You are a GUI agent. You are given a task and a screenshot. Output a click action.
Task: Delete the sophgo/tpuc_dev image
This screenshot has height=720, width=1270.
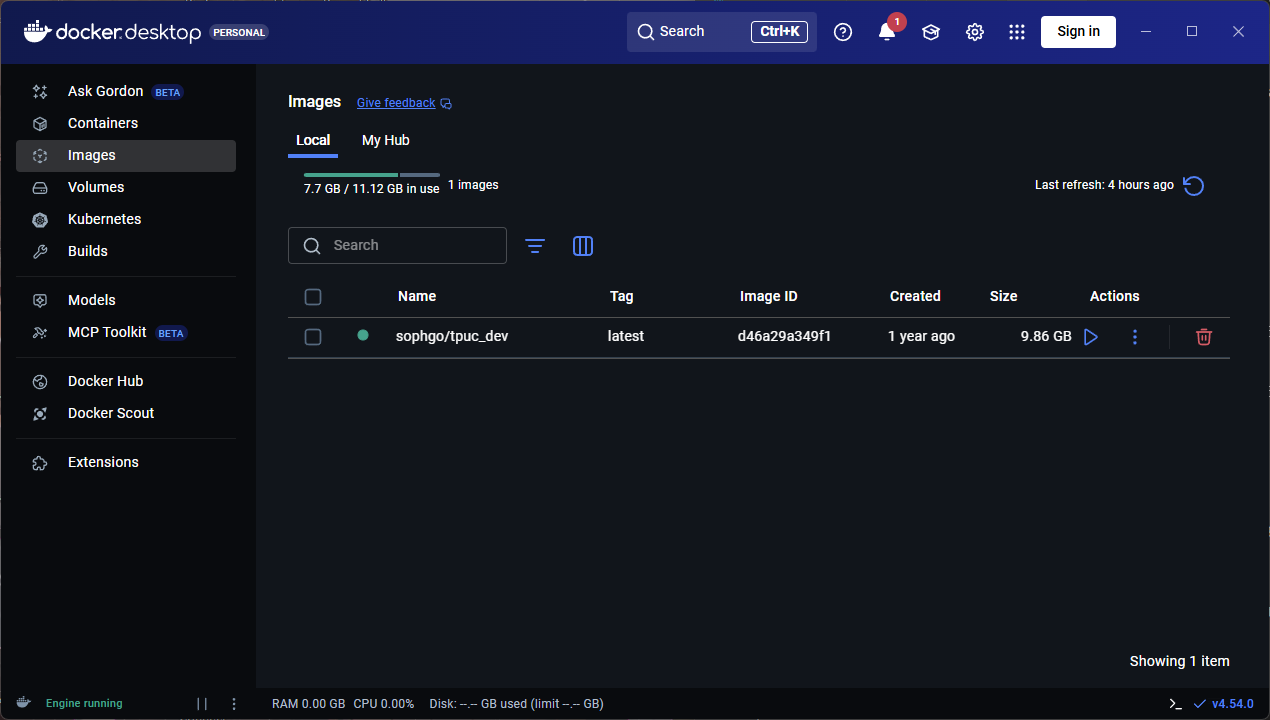click(x=1204, y=337)
